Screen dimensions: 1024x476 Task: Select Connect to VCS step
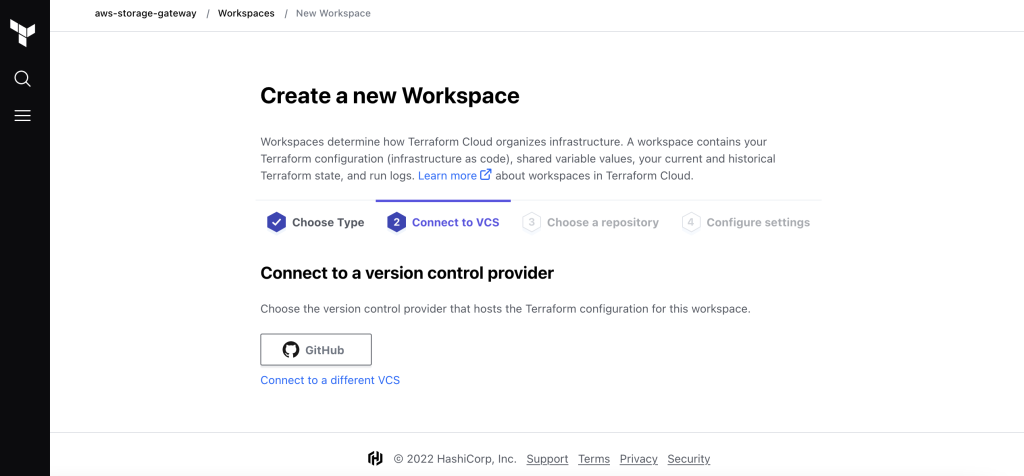pos(443,222)
